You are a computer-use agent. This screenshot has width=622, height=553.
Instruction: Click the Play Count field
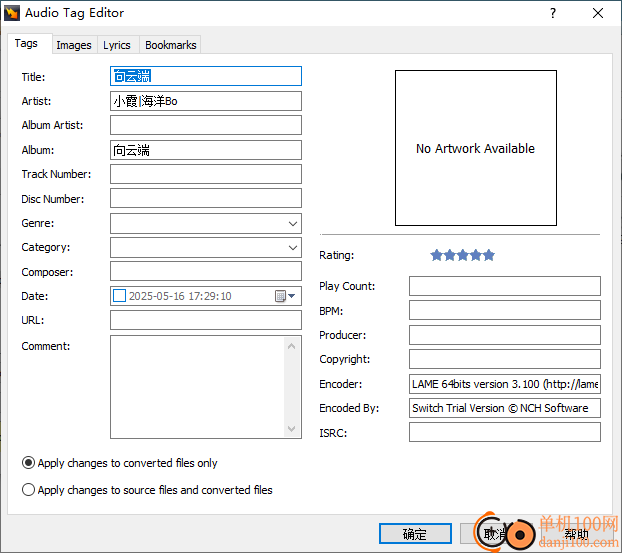pos(505,286)
